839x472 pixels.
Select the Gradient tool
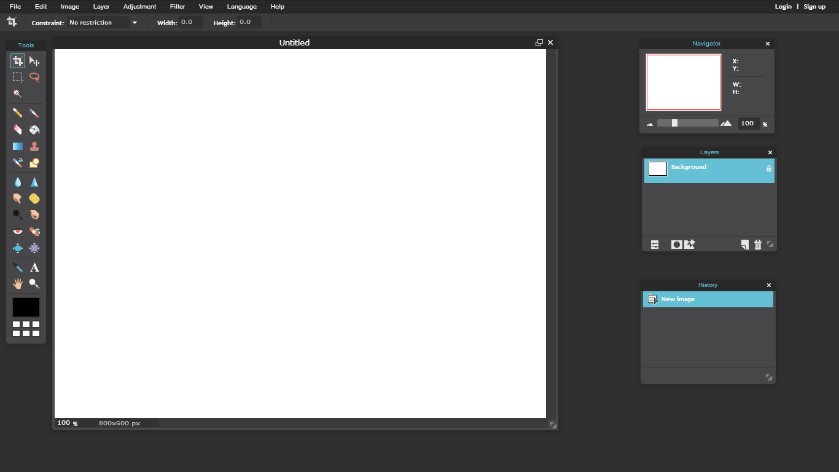click(18, 146)
